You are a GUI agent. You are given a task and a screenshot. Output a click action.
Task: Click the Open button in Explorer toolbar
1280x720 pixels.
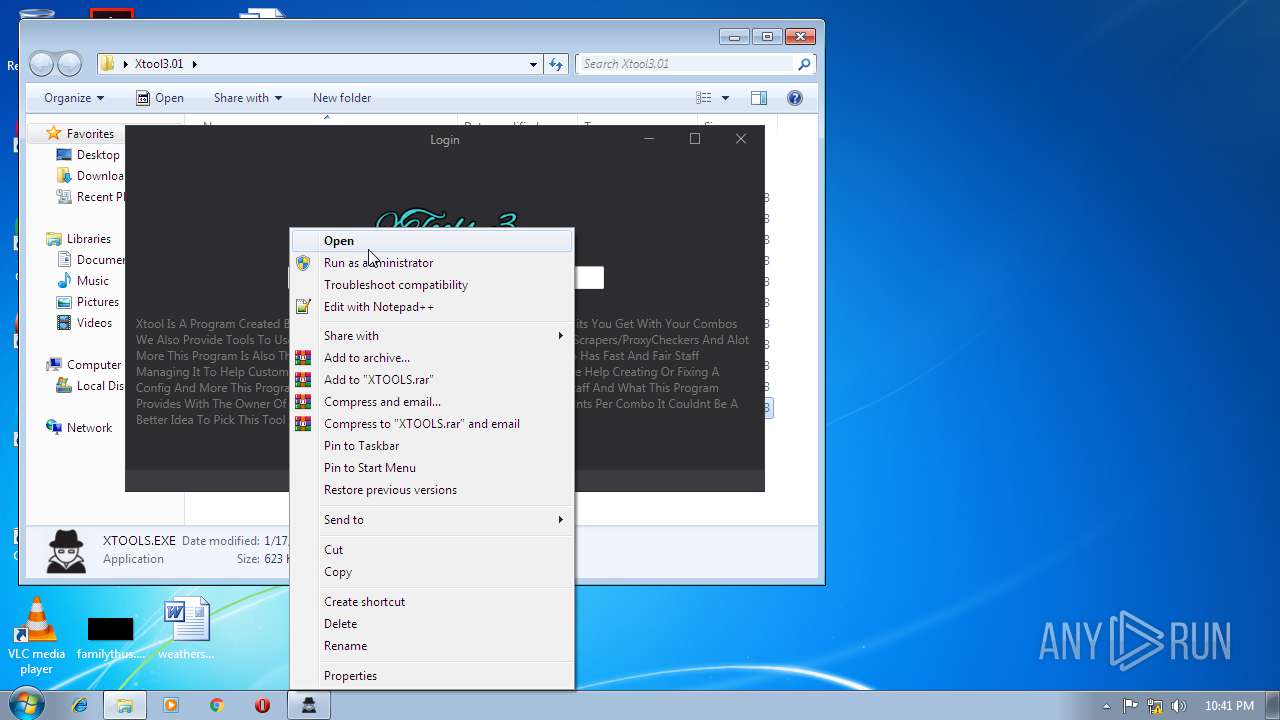tap(160, 98)
